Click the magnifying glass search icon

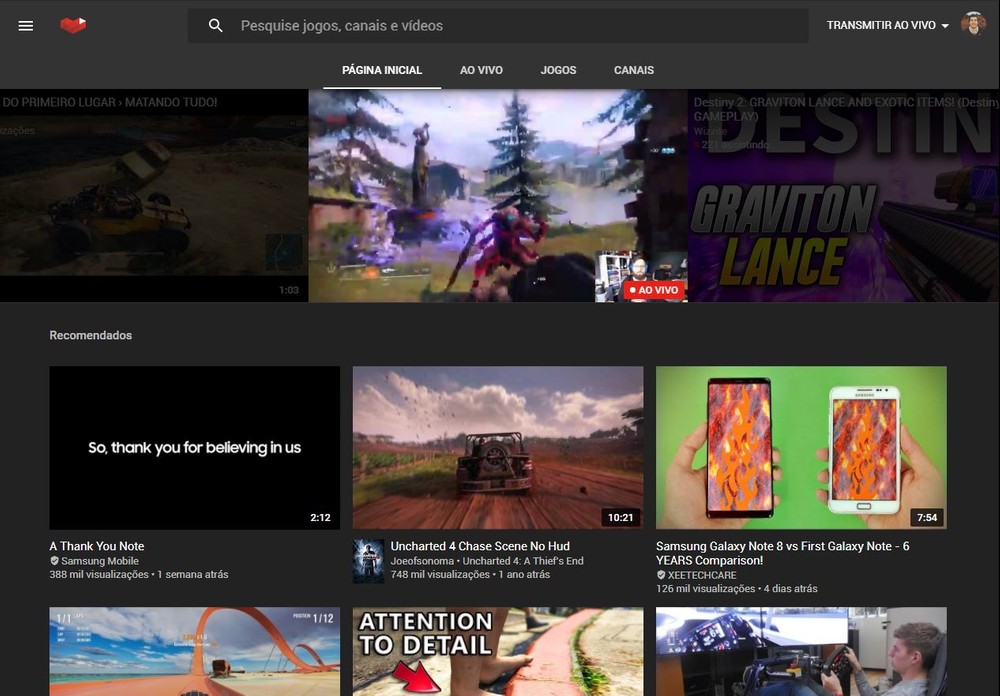tap(216, 26)
